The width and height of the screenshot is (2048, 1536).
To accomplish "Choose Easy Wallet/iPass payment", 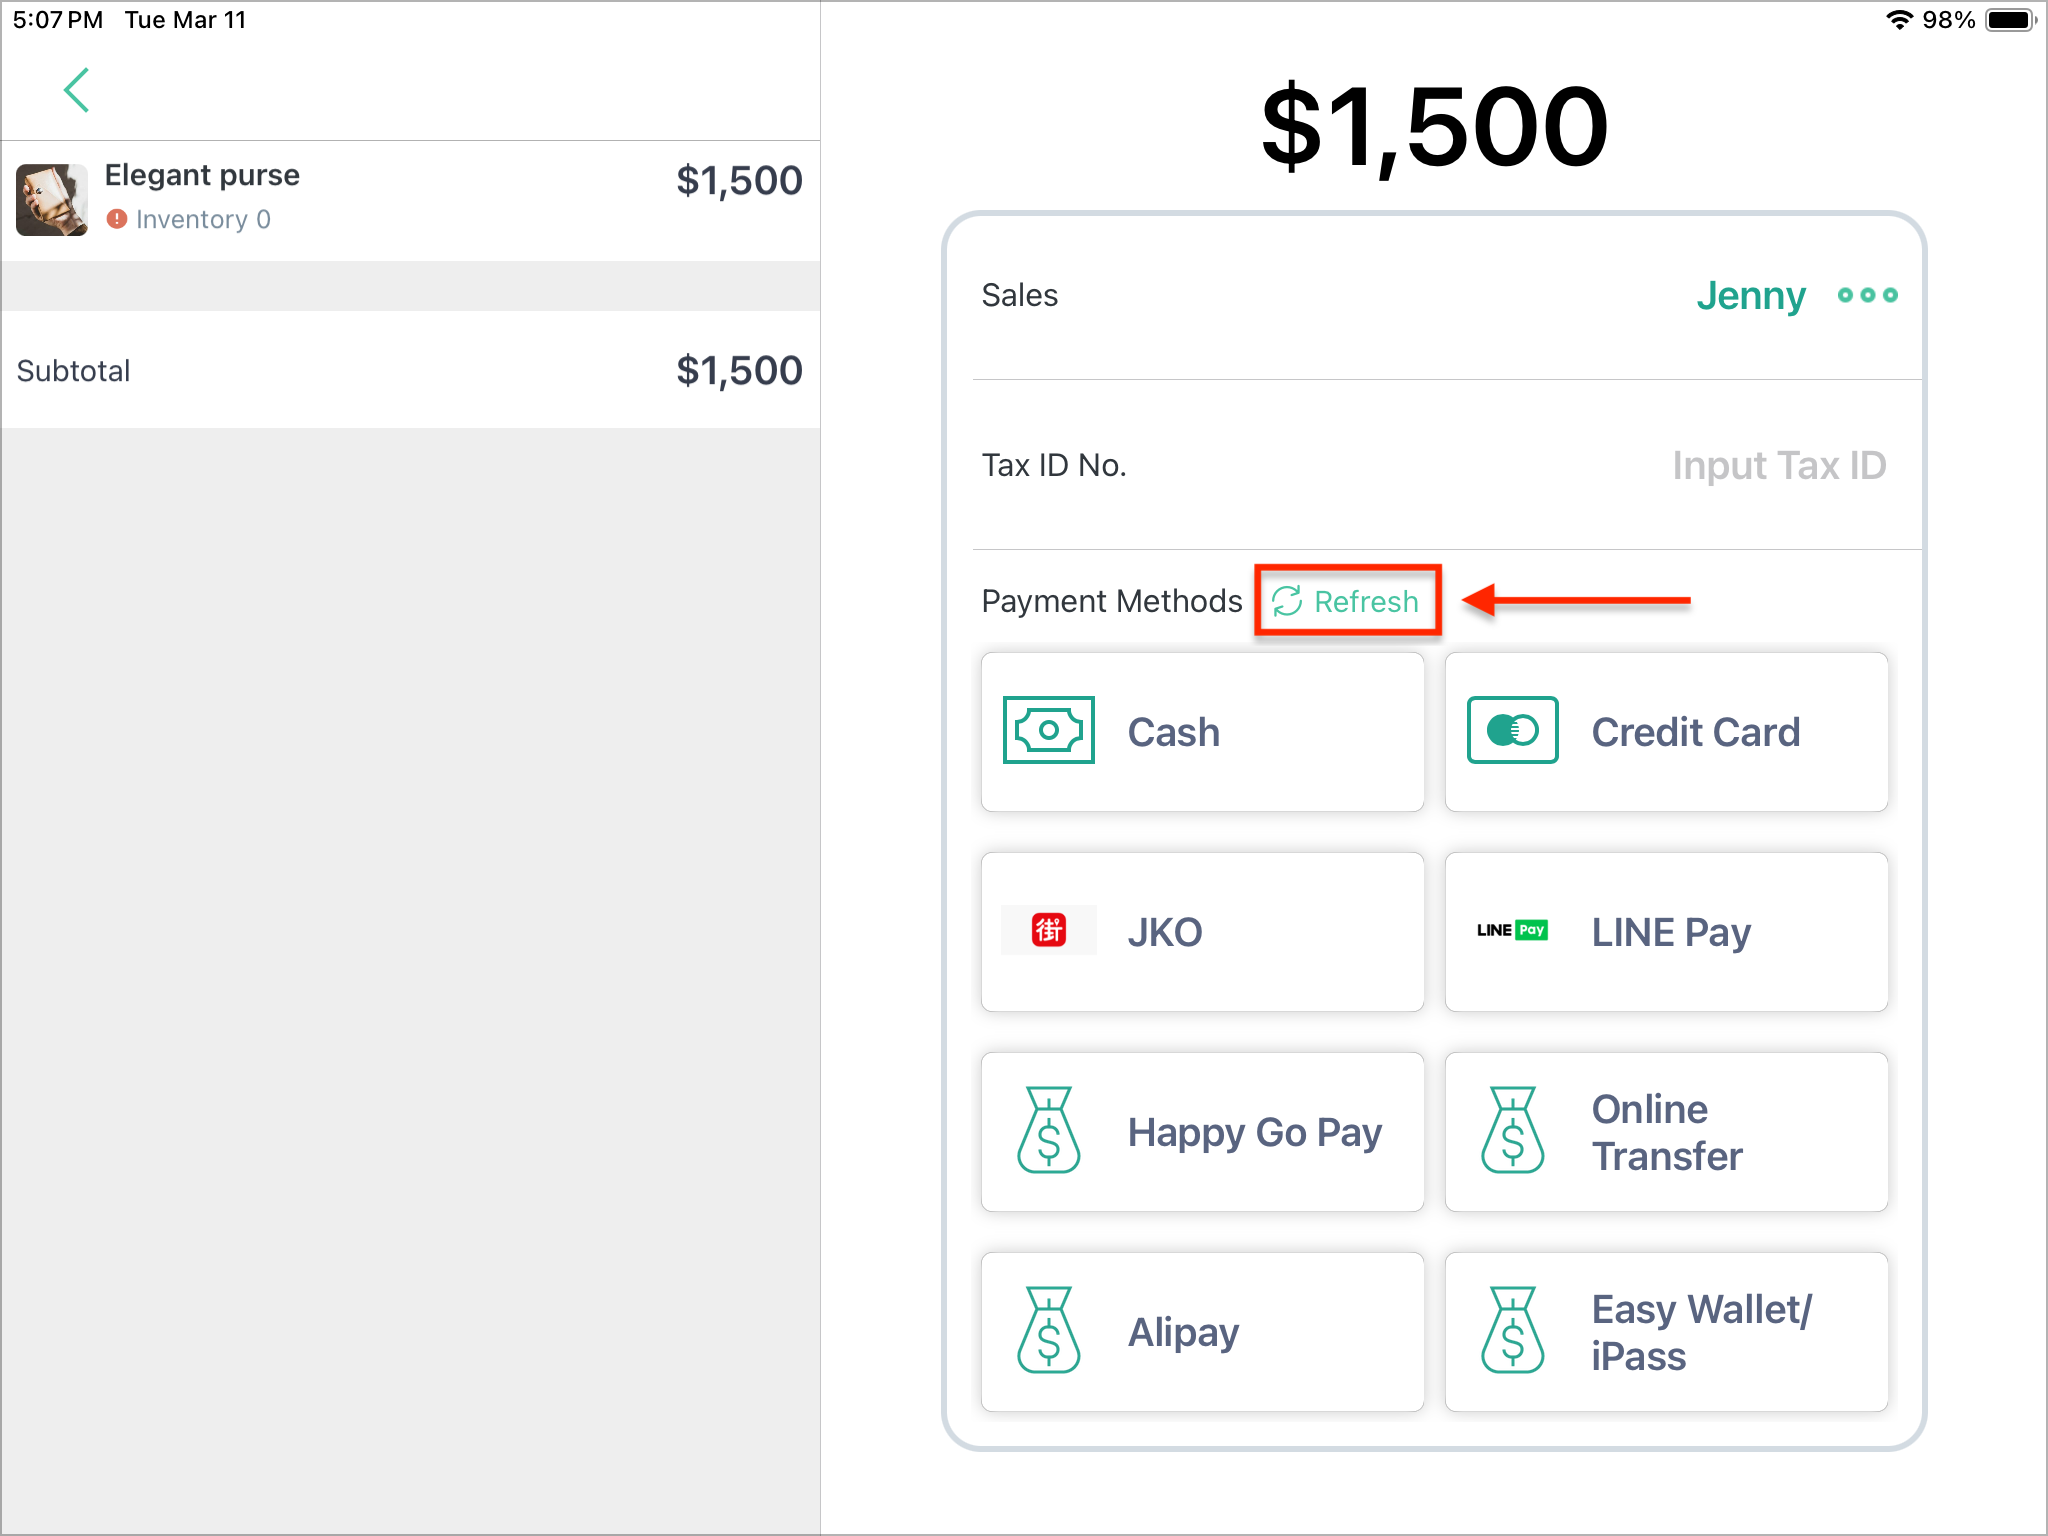I will click(x=1666, y=1332).
